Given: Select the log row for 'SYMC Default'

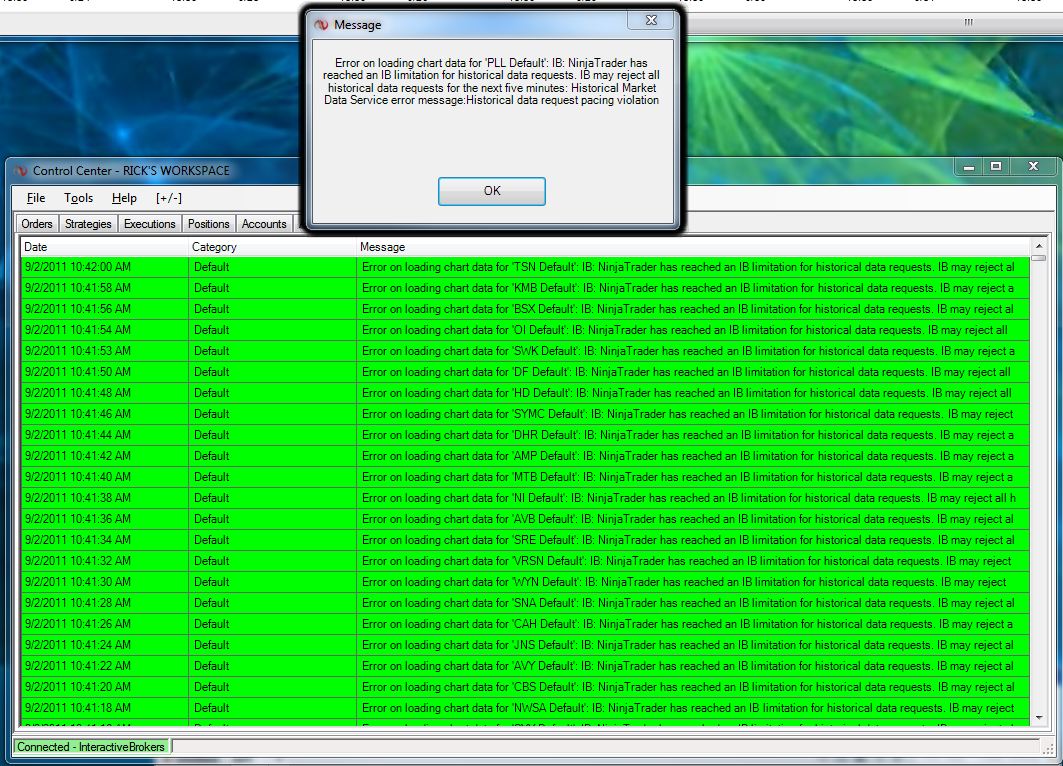Looking at the screenshot, I should (525, 414).
